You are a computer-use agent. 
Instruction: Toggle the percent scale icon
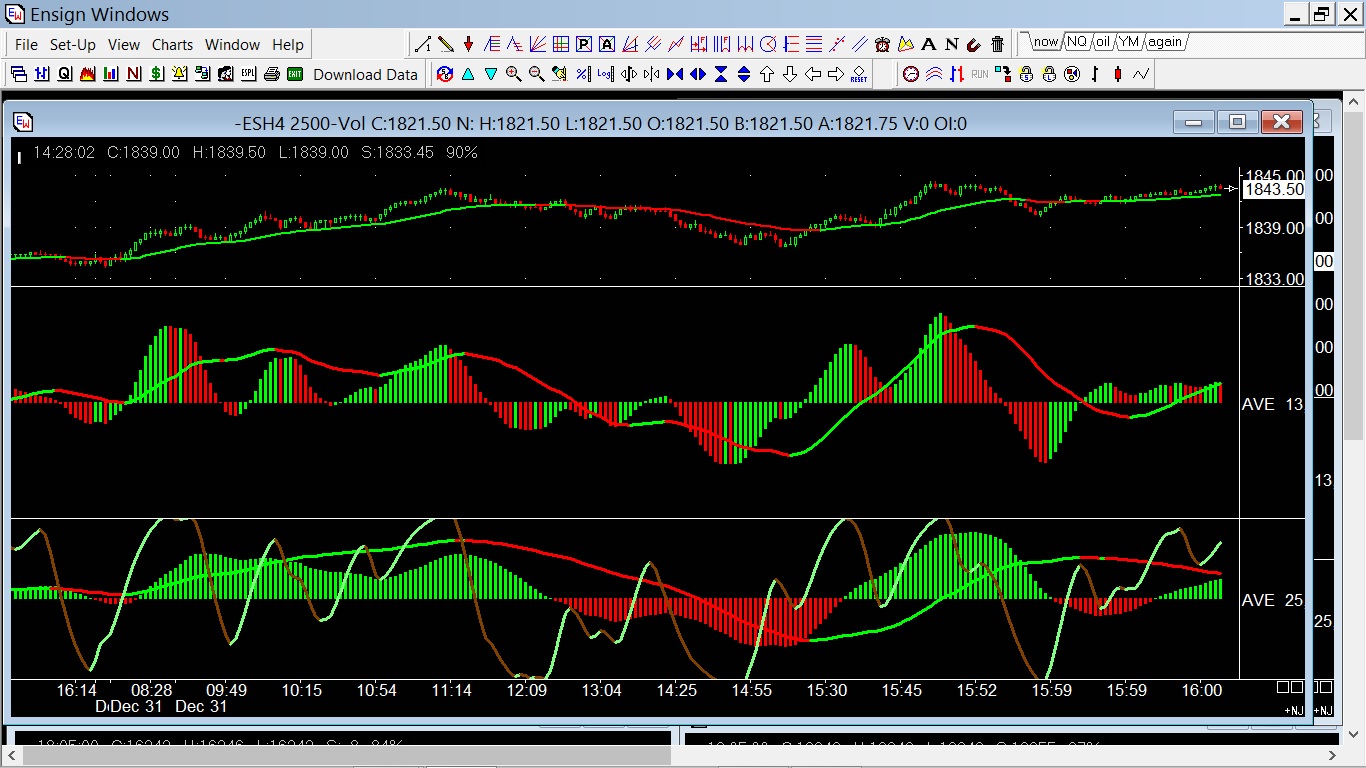click(583, 74)
